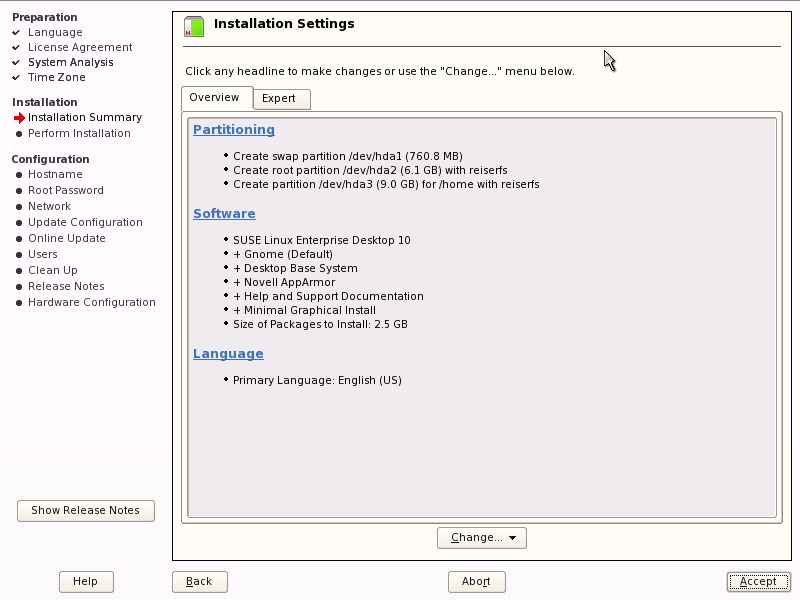Click the Hostname configuration step
The height and width of the screenshot is (600, 800).
pyautogui.click(x=55, y=174)
